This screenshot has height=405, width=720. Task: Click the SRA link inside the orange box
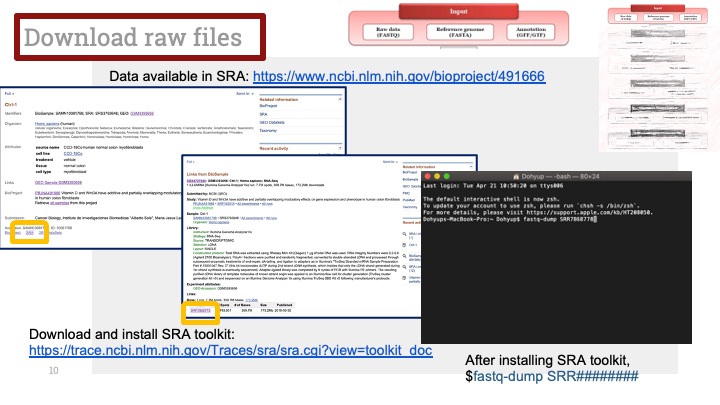click(x=29, y=233)
